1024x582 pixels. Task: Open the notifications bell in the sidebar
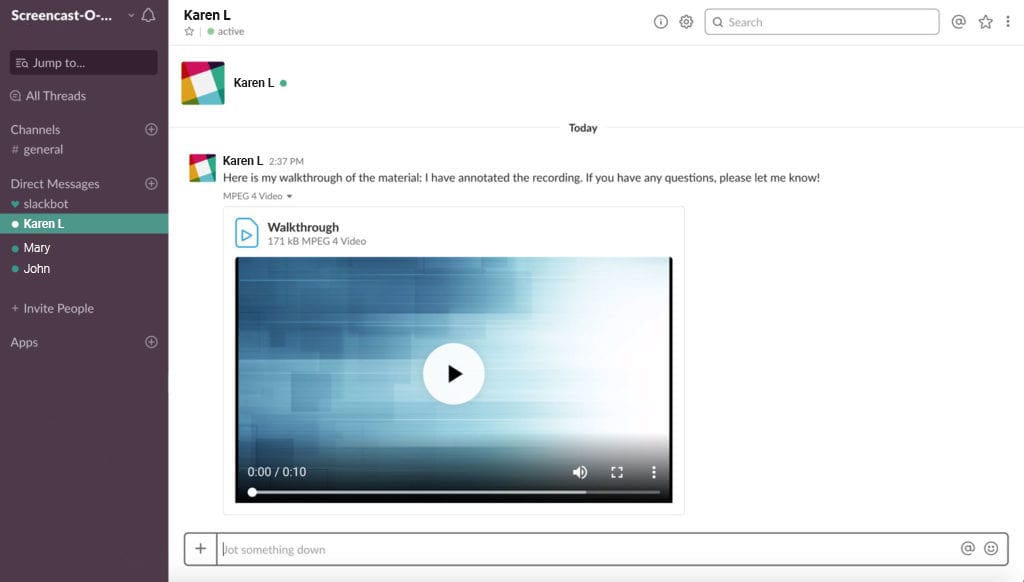[x=148, y=15]
